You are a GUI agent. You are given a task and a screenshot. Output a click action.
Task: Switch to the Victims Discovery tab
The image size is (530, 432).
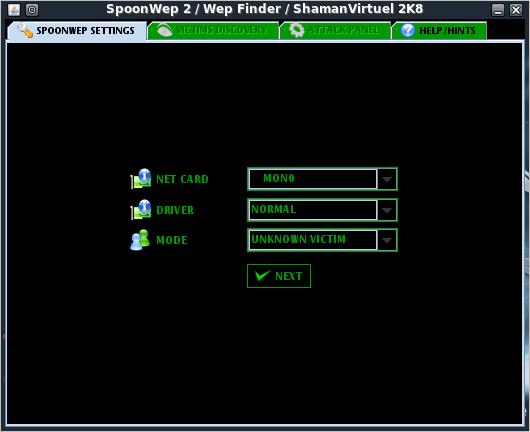coord(213,31)
